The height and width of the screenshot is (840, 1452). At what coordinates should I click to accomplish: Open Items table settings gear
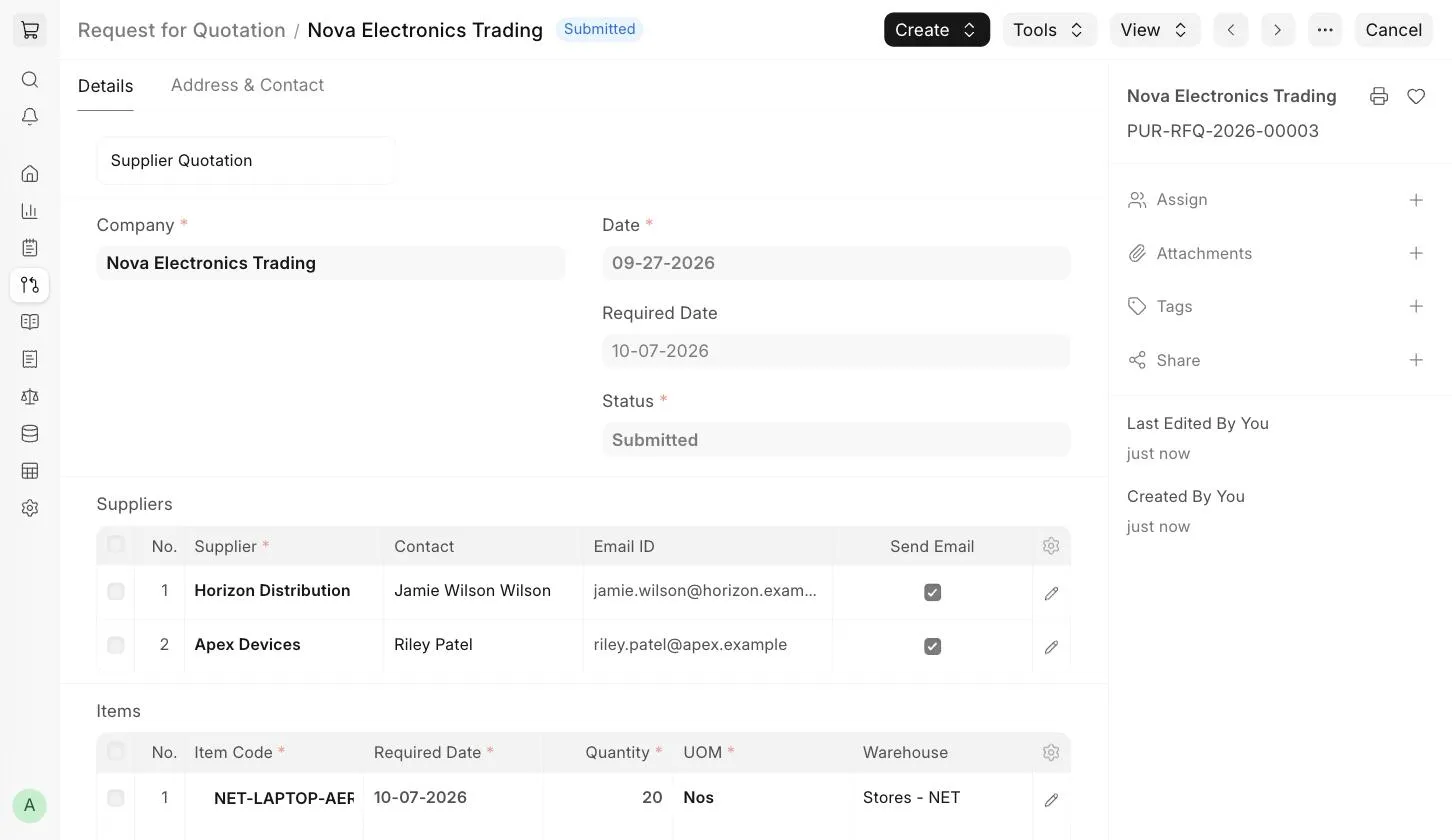pos(1051,752)
